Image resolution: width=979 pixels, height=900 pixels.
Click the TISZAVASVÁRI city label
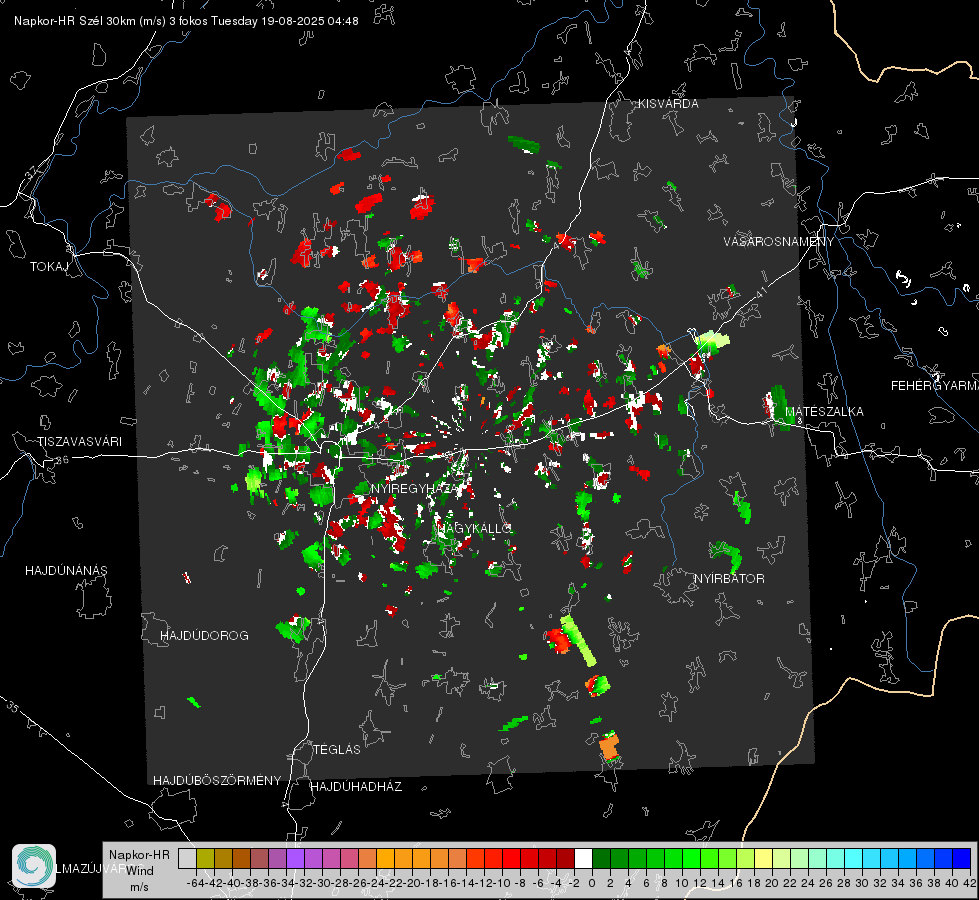(79, 442)
